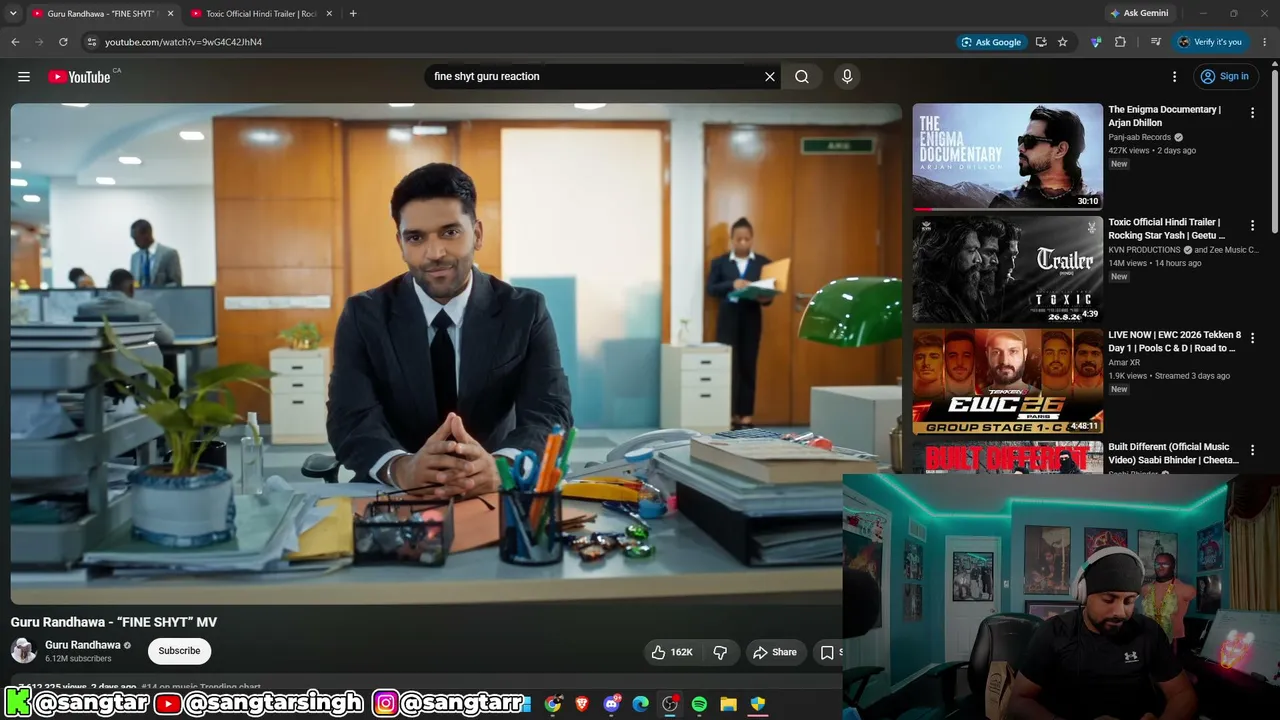
Task: Click the page vertical scrollbar
Action: tap(1275, 152)
